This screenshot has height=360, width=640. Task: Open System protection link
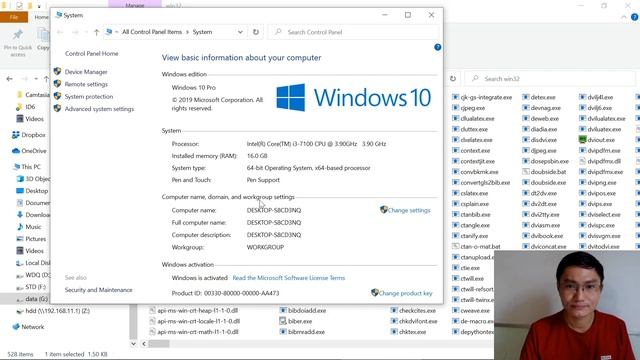(x=89, y=97)
